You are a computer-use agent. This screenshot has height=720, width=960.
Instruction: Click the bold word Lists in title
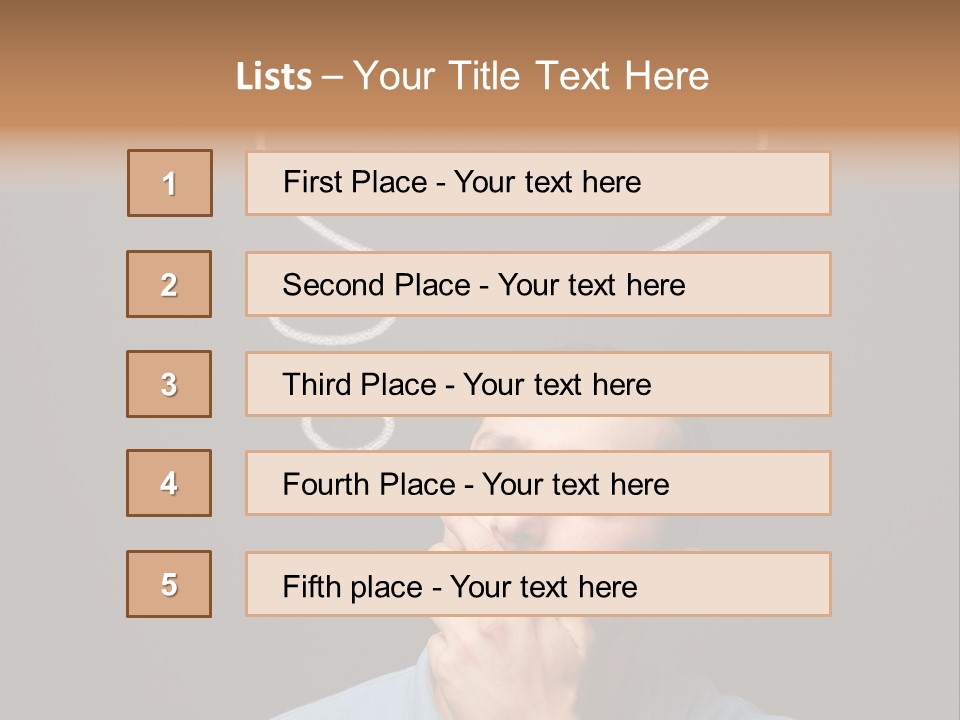click(273, 77)
